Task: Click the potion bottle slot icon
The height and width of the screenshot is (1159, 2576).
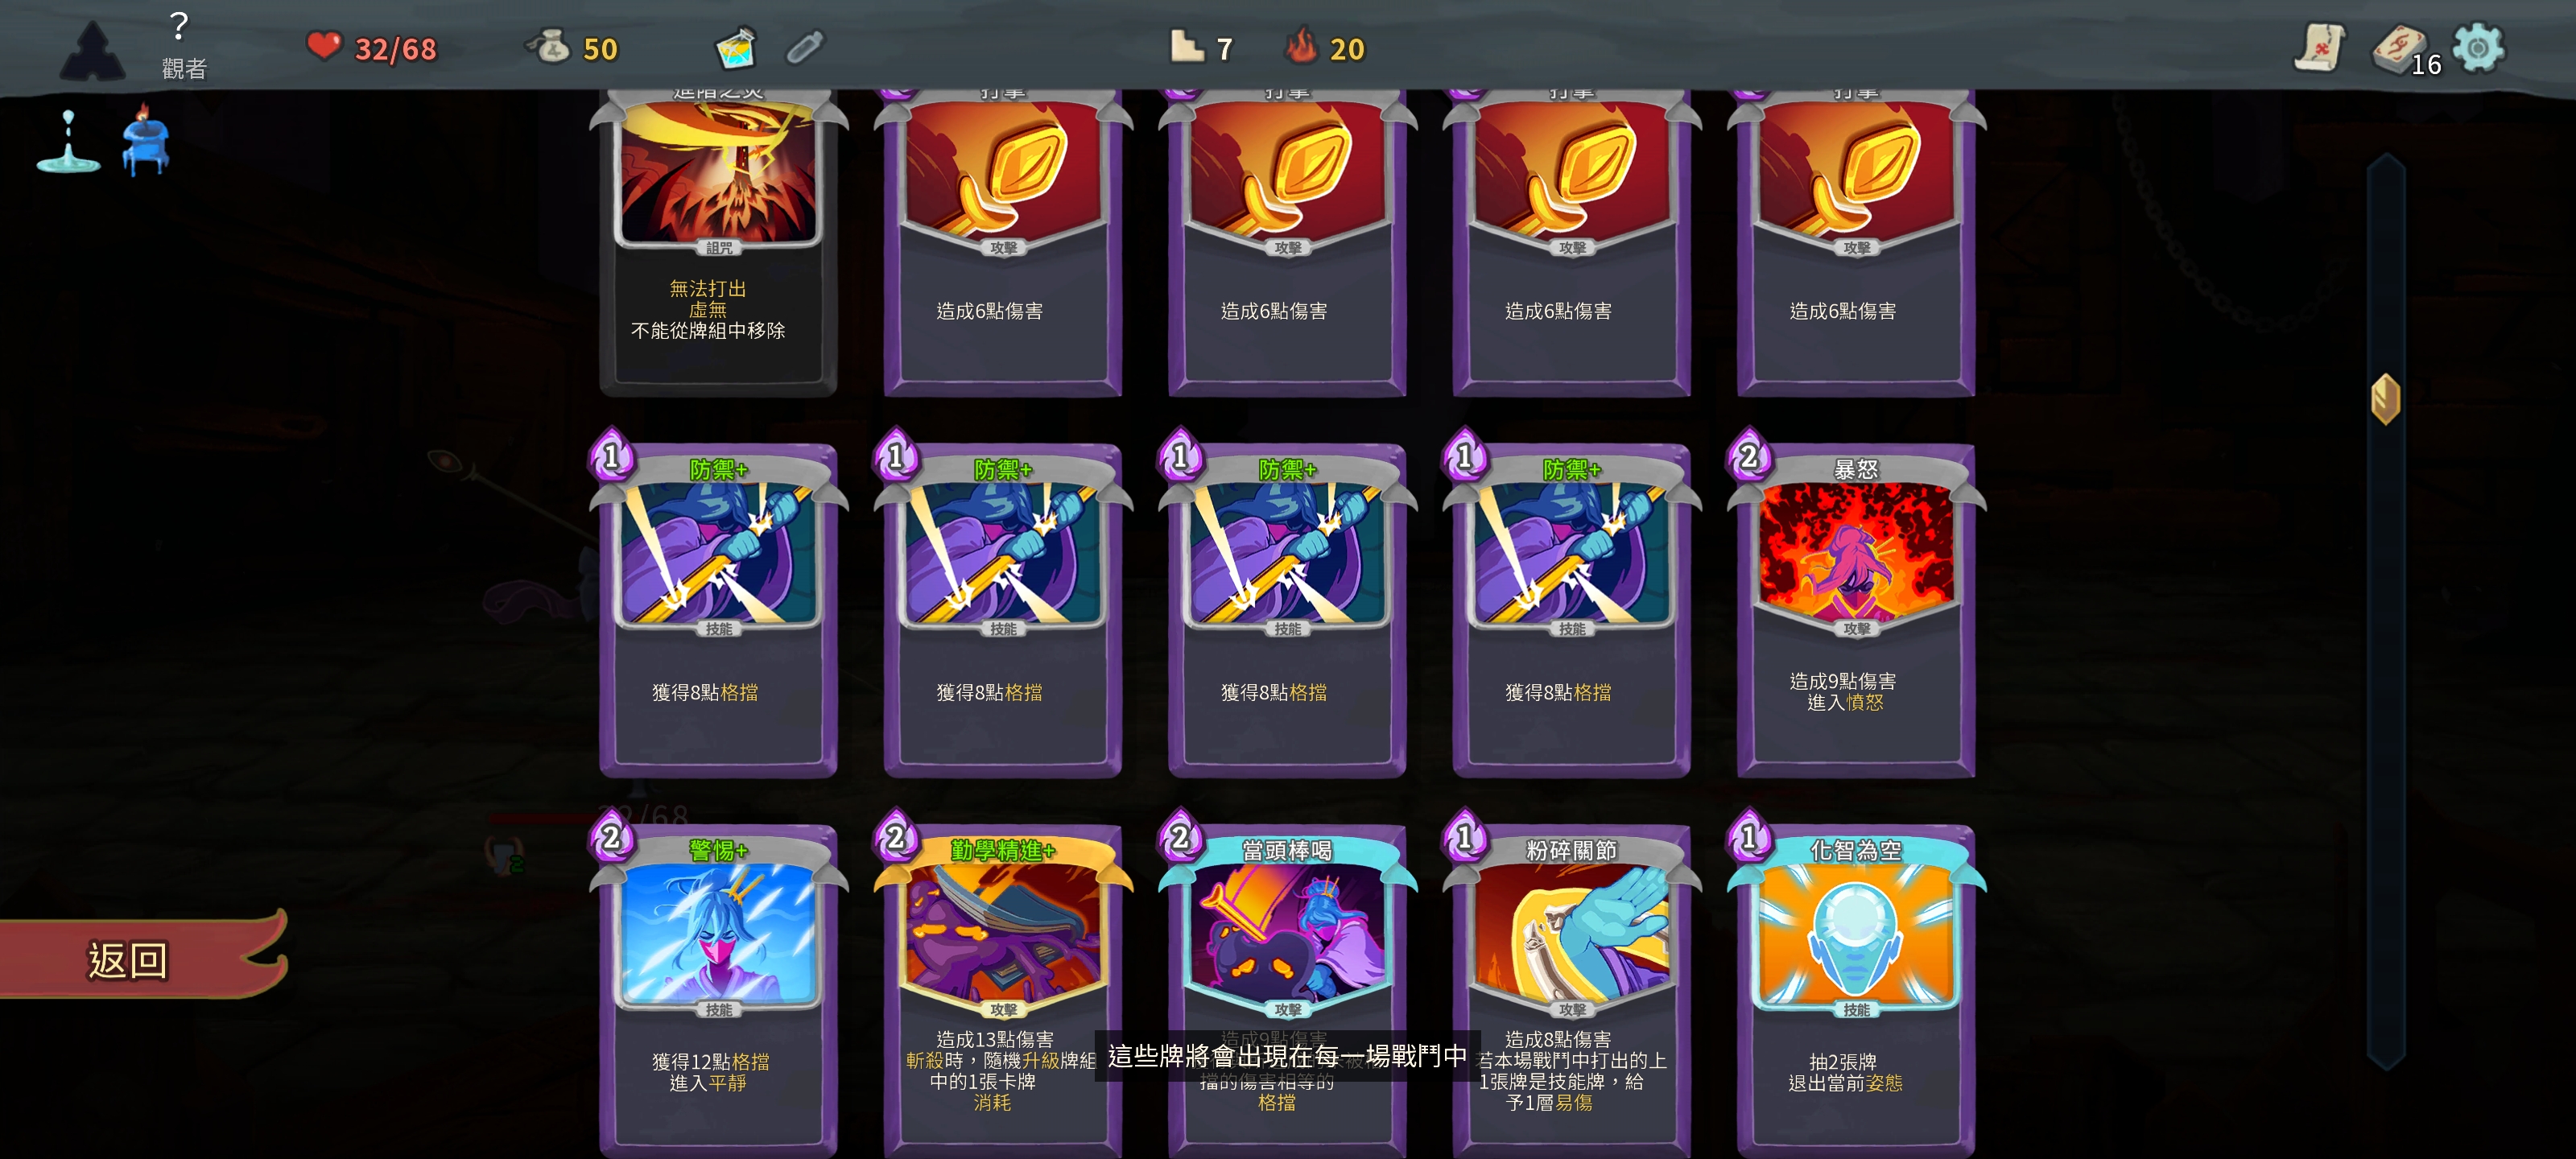Action: 737,47
